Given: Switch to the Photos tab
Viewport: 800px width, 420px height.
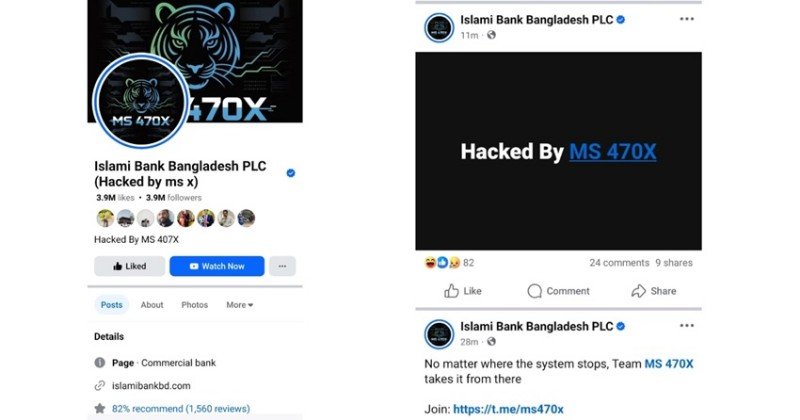Looking at the screenshot, I should [194, 305].
